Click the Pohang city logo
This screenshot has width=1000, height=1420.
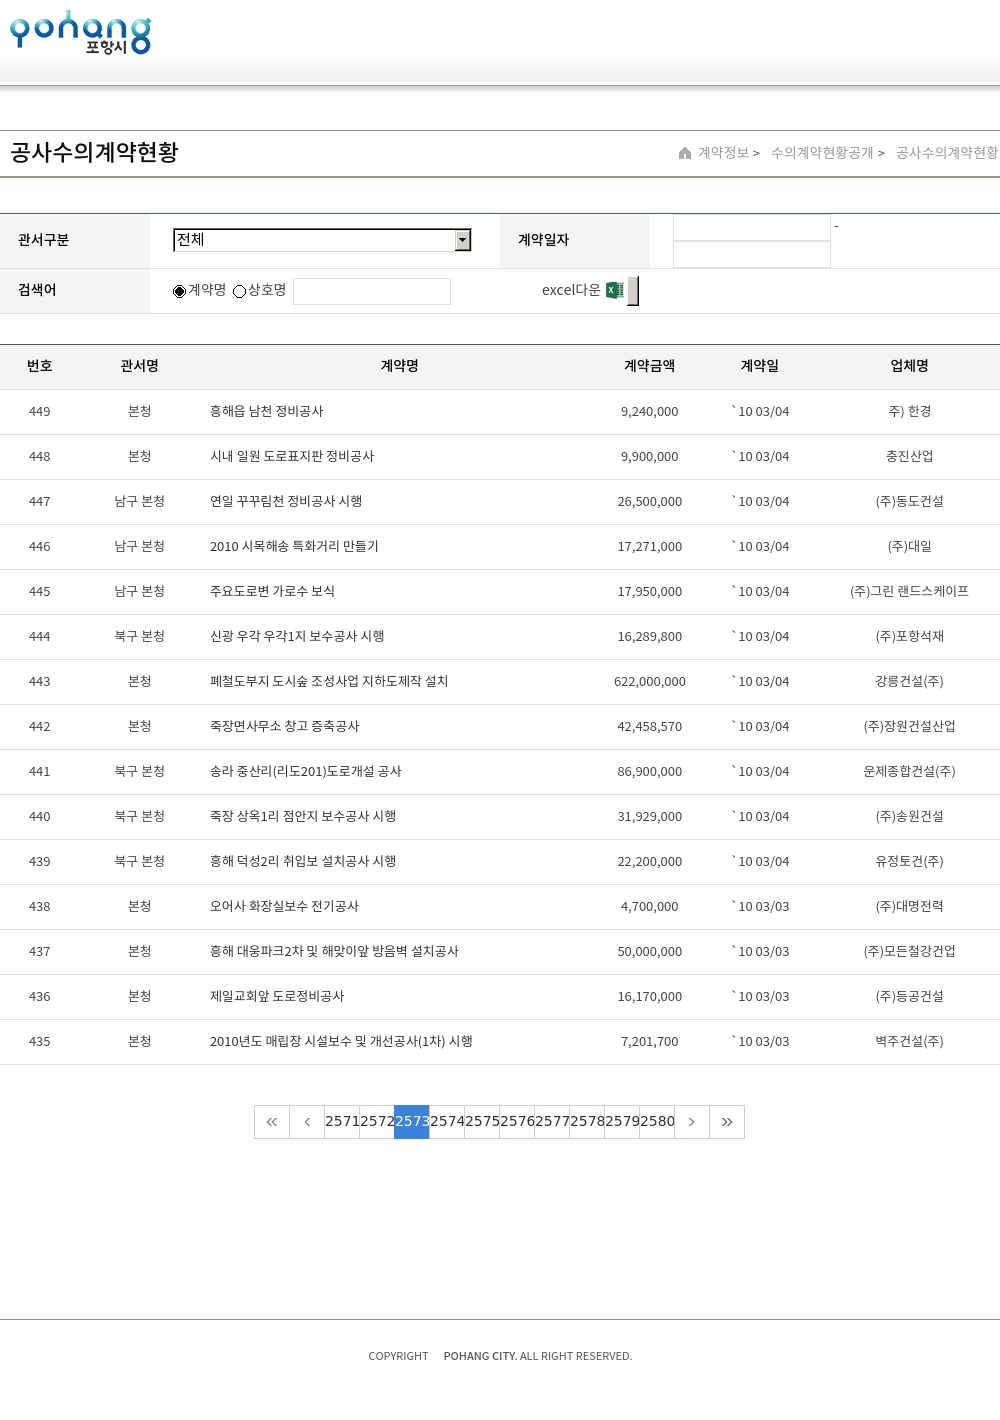[x=80, y=33]
